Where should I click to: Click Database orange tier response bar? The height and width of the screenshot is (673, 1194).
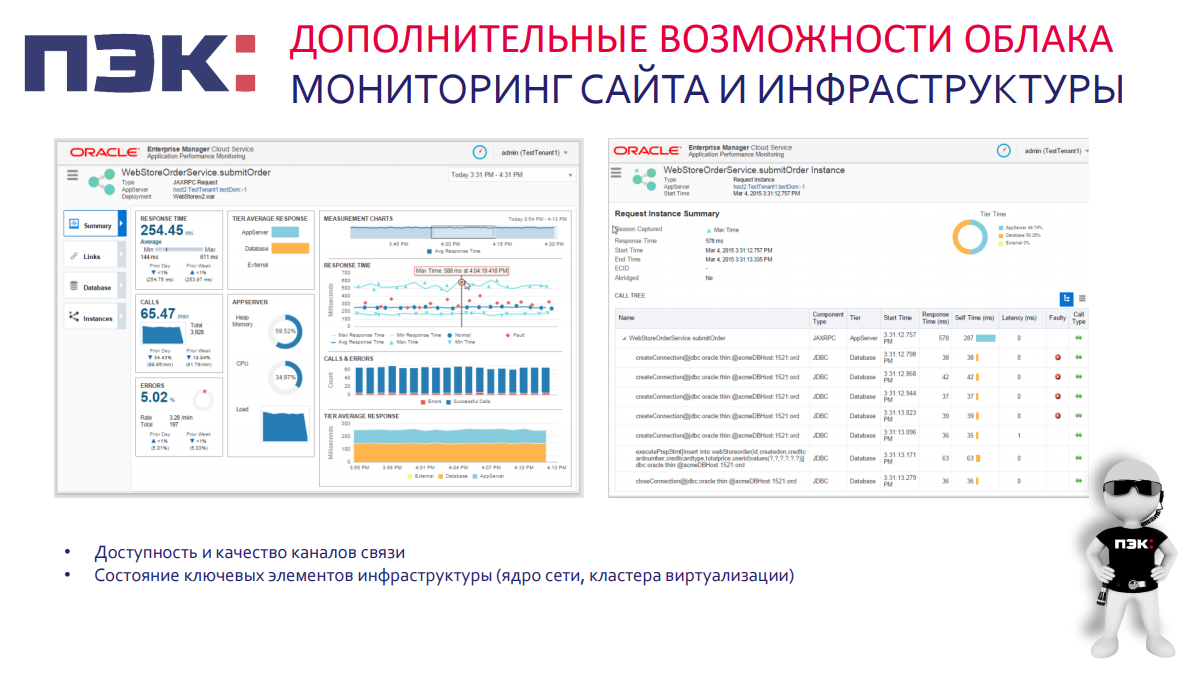[x=290, y=248]
